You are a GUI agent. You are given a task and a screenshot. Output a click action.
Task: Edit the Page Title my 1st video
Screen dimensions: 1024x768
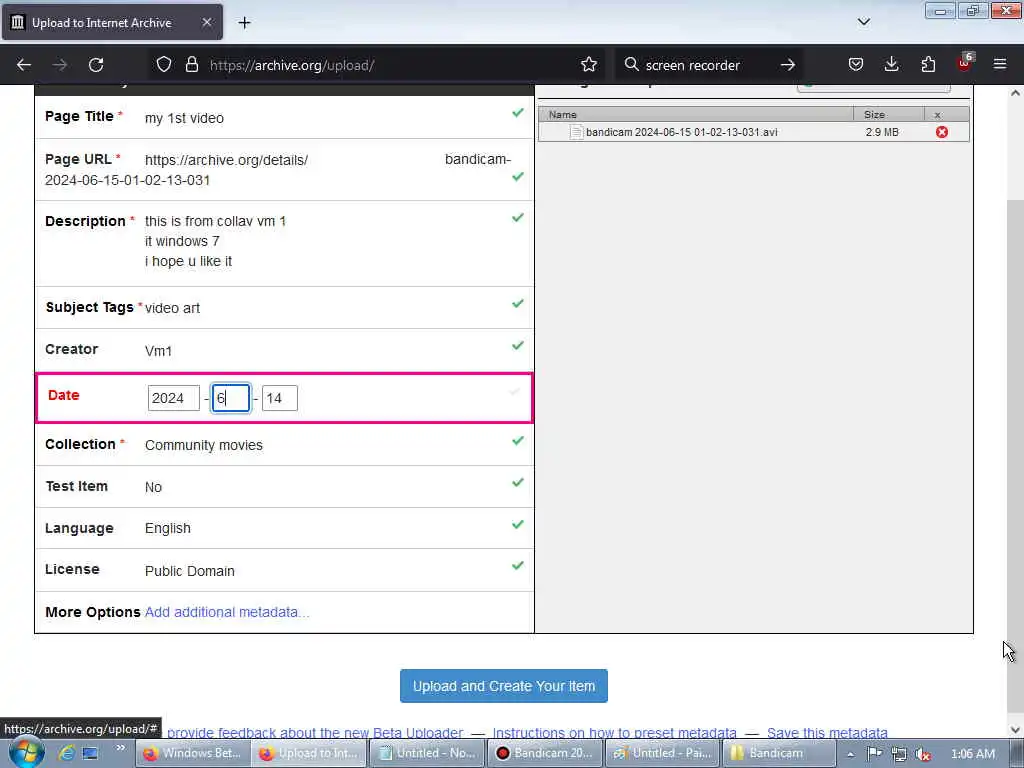[184, 118]
